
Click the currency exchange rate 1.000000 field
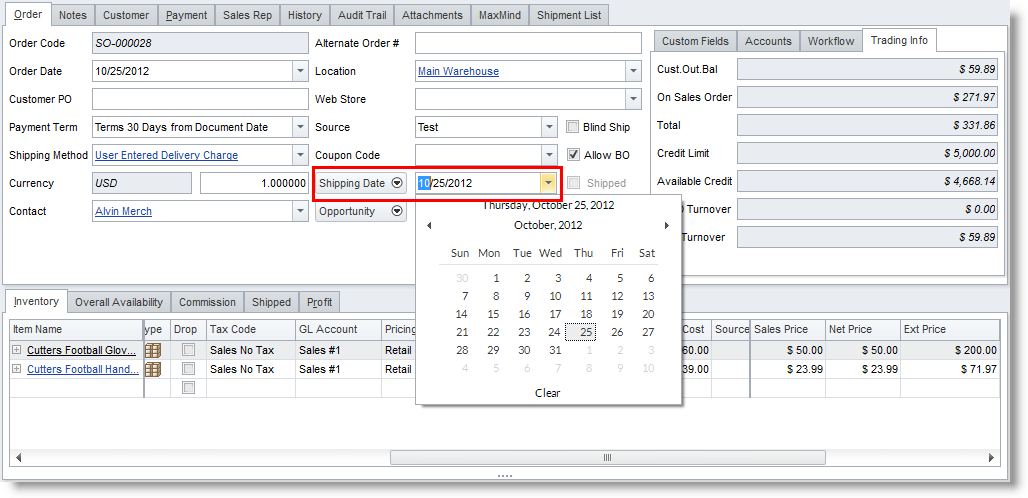coord(254,183)
